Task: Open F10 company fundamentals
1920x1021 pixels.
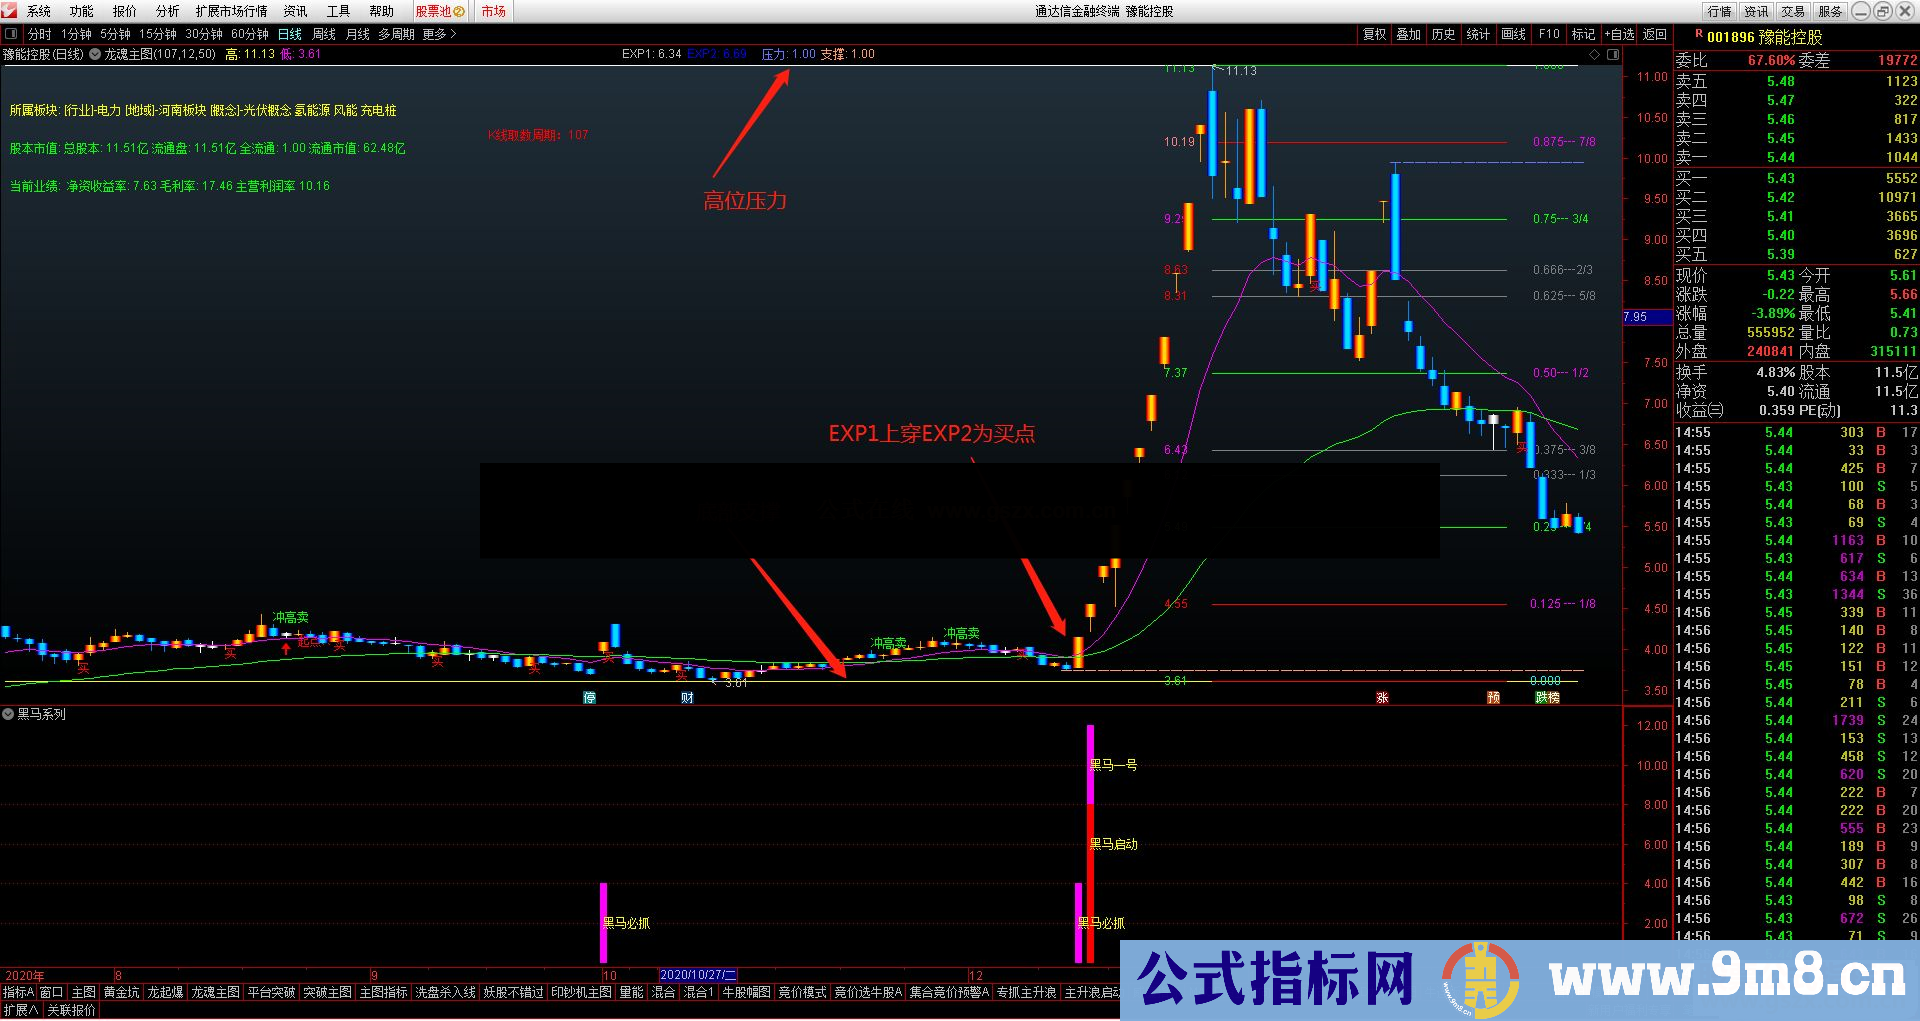Action: (1548, 33)
